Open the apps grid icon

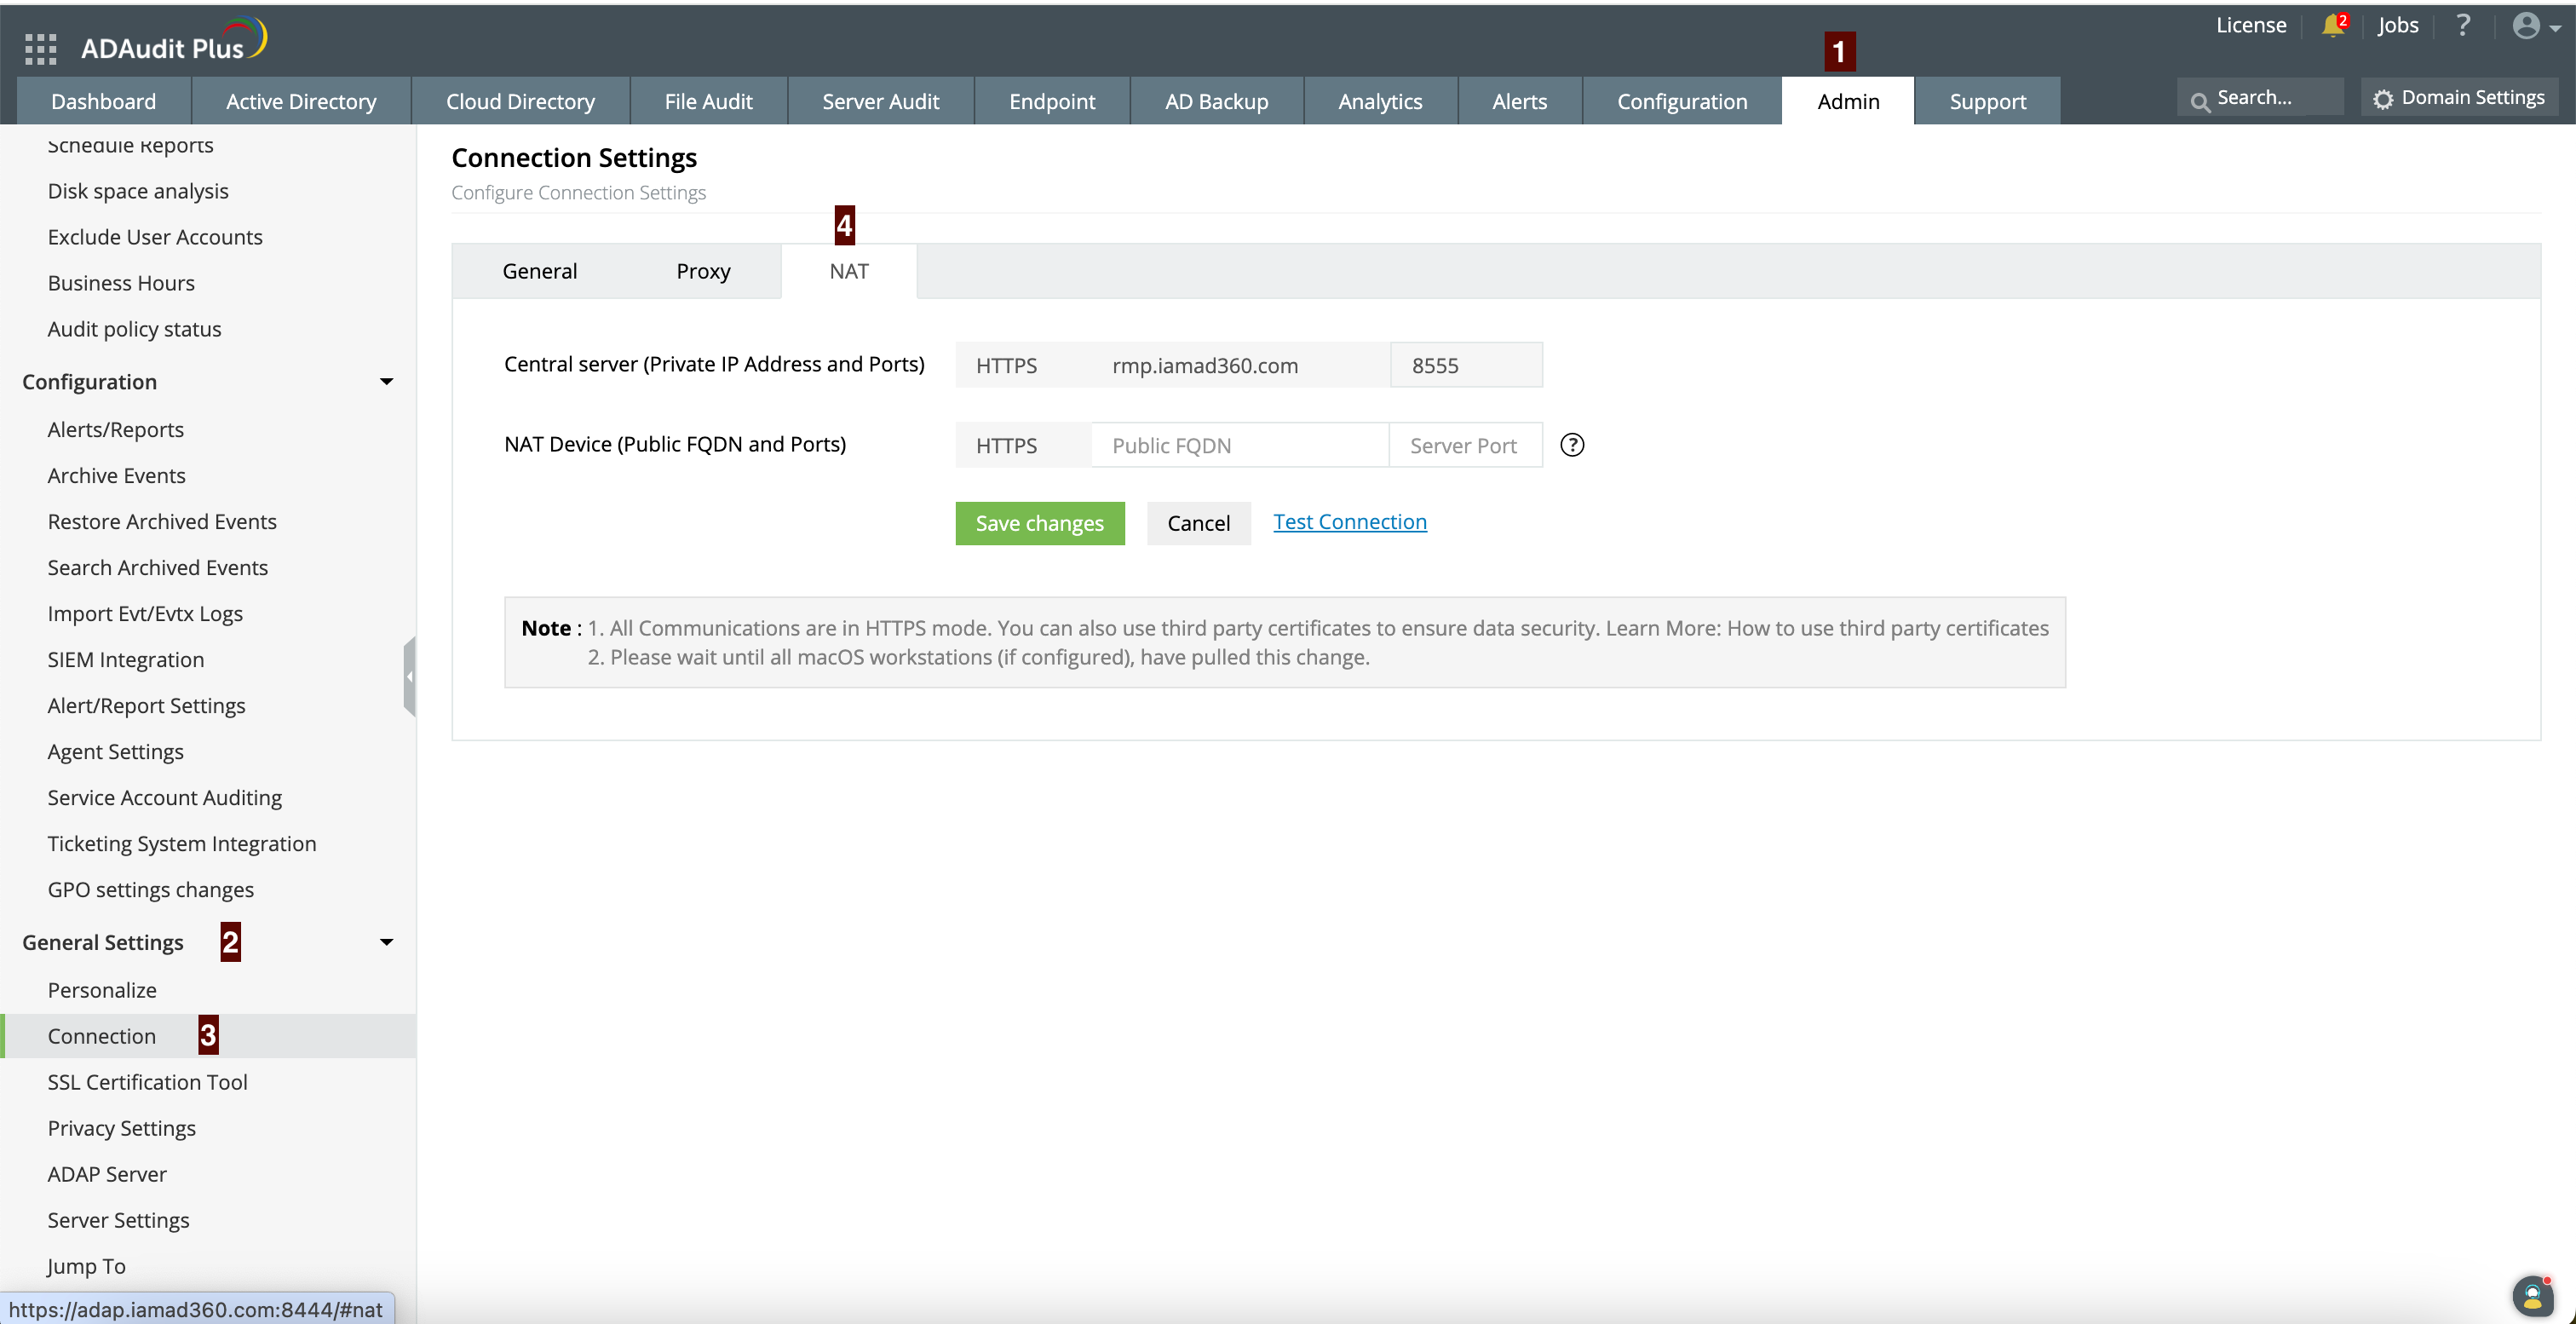point(40,48)
